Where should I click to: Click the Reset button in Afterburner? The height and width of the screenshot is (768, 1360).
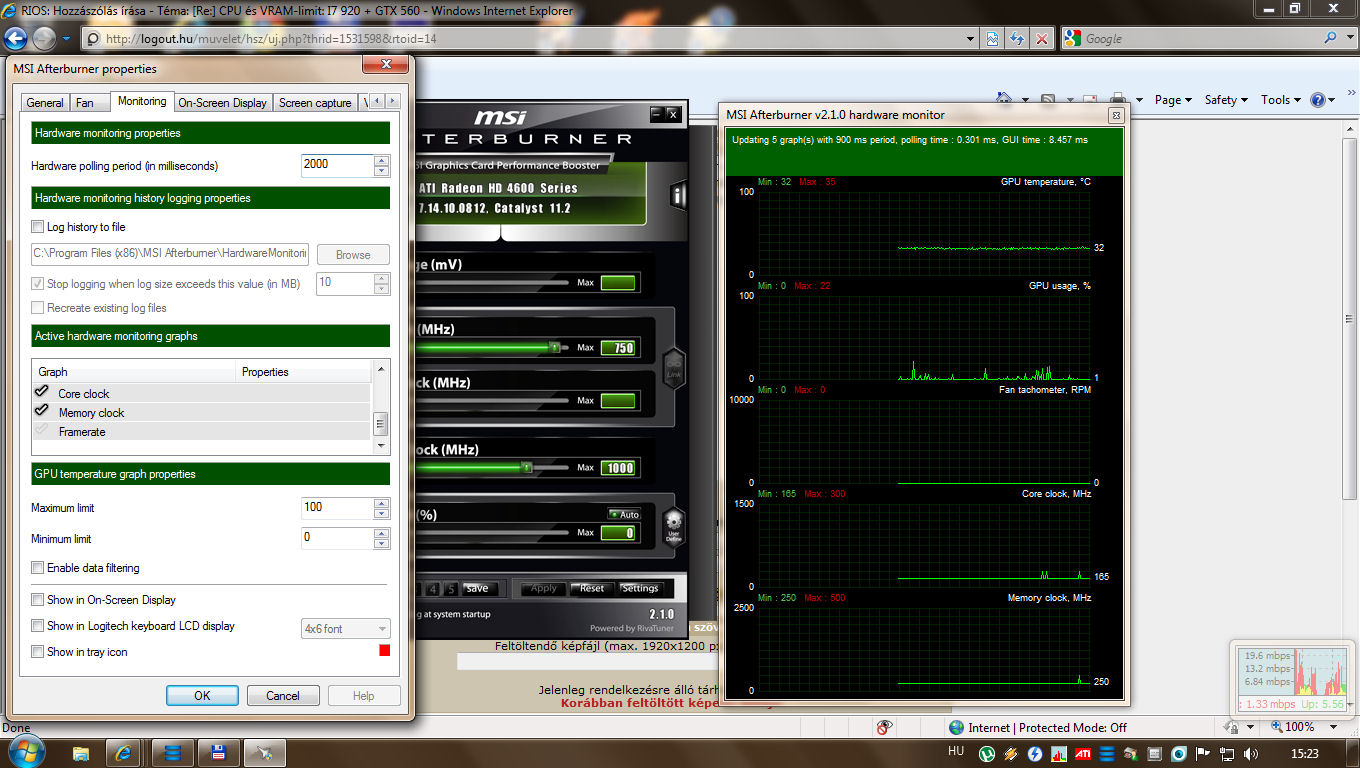(592, 588)
